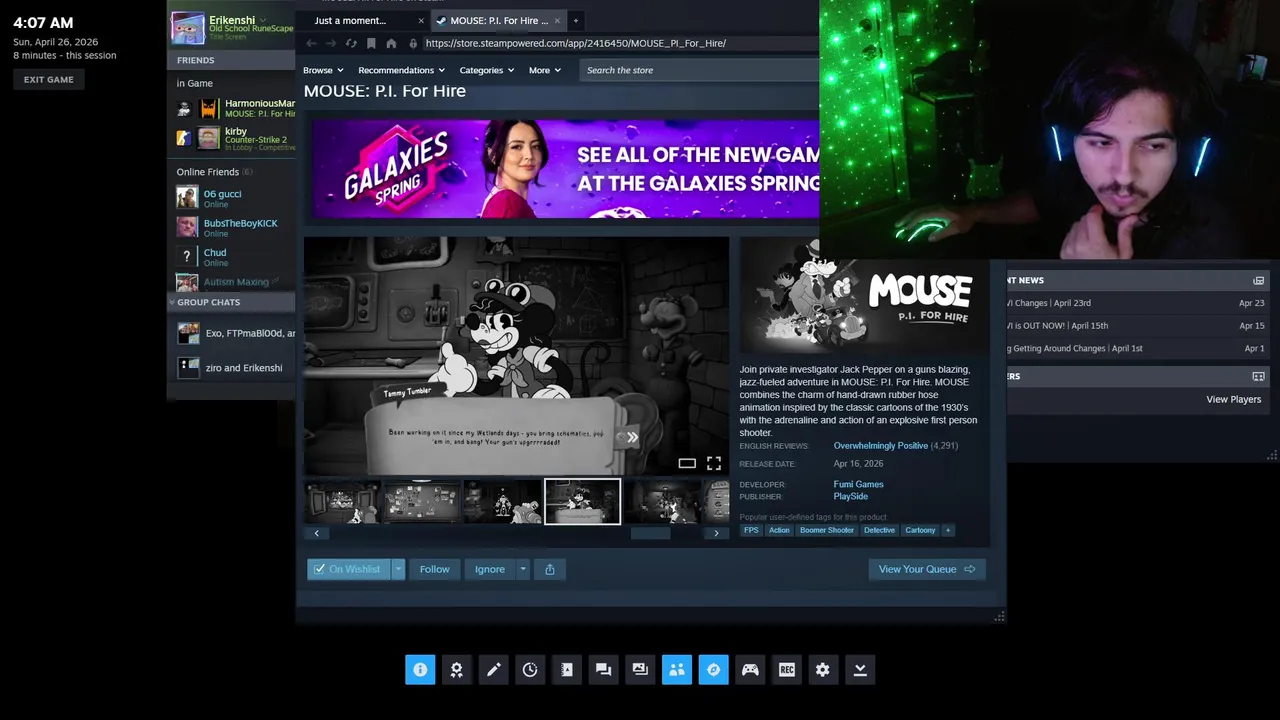Open the screenshots picture icon
1280x720 pixels.
click(x=640, y=670)
